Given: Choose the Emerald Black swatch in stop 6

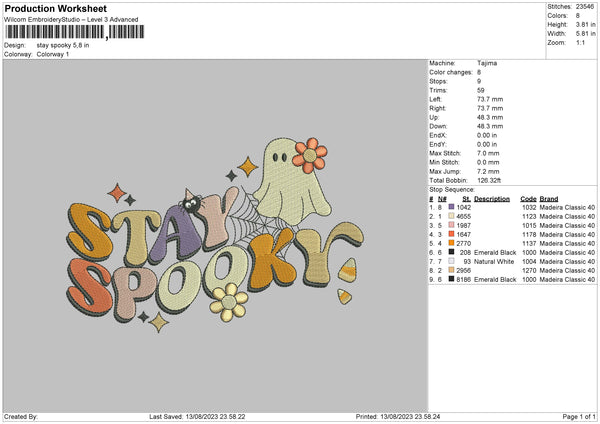Looking at the screenshot, I should point(451,251).
